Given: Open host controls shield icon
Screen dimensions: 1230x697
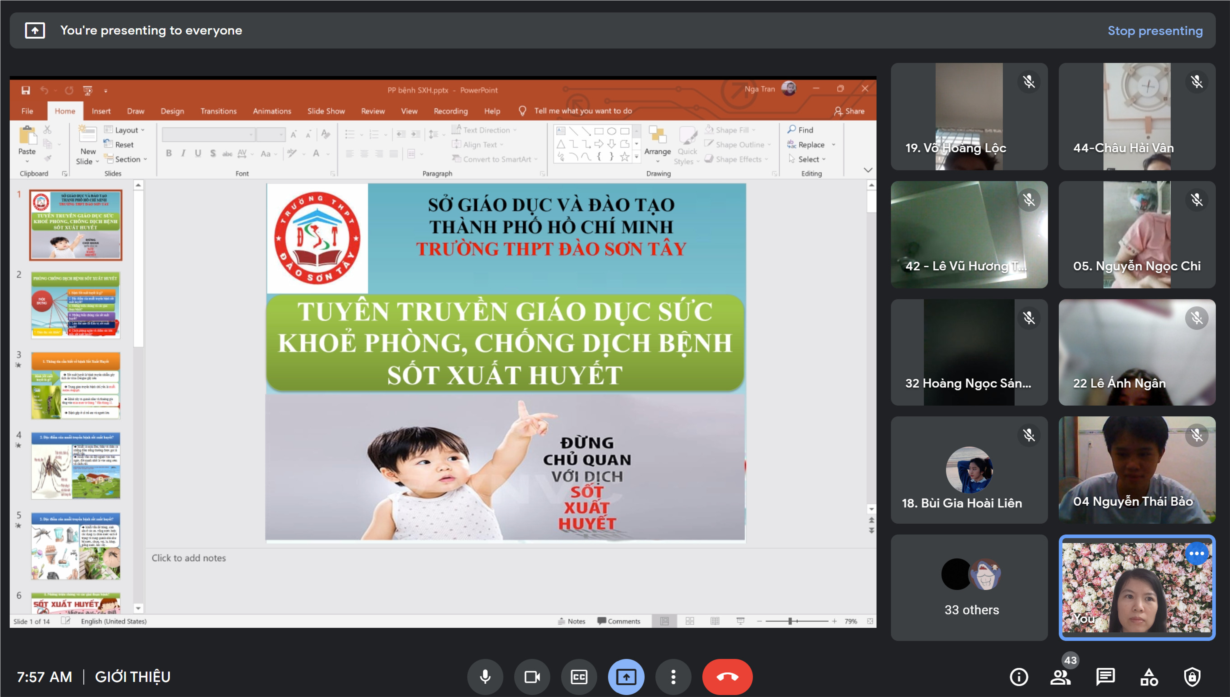Looking at the screenshot, I should tap(1192, 677).
